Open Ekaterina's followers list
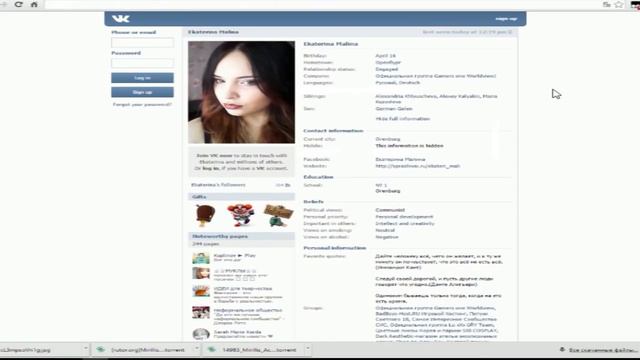 [218, 185]
